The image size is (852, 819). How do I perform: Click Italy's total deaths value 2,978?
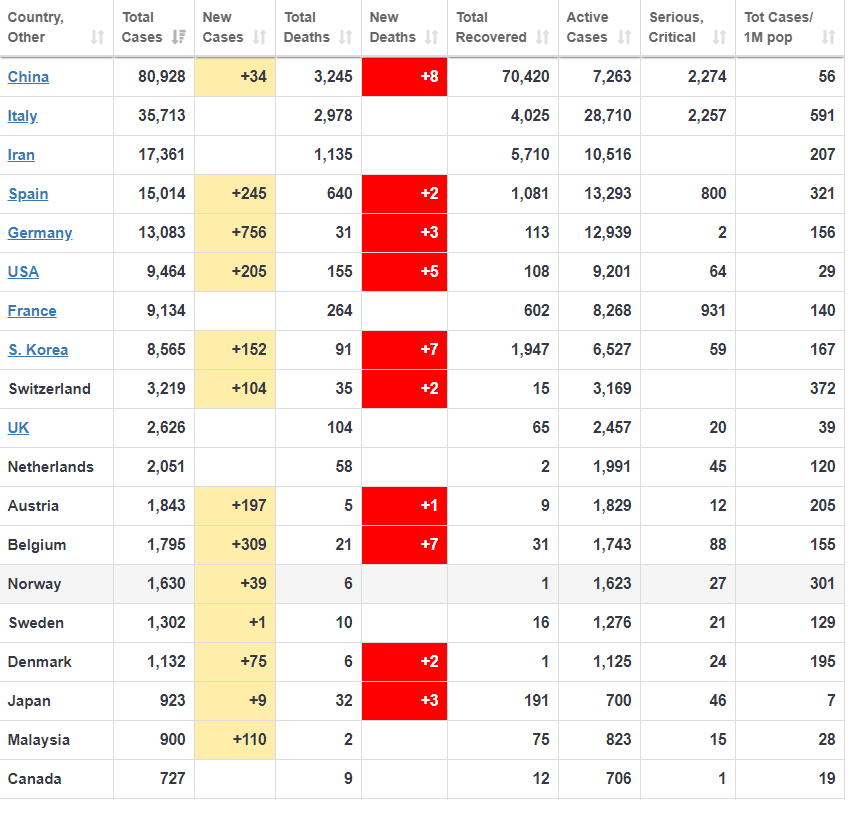[x=333, y=116]
